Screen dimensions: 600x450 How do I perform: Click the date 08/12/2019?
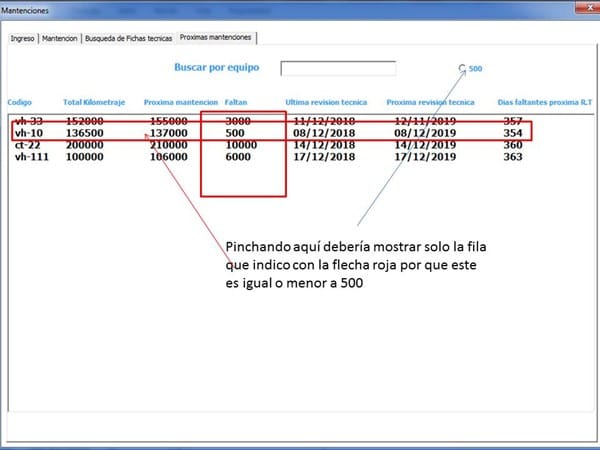tap(425, 133)
